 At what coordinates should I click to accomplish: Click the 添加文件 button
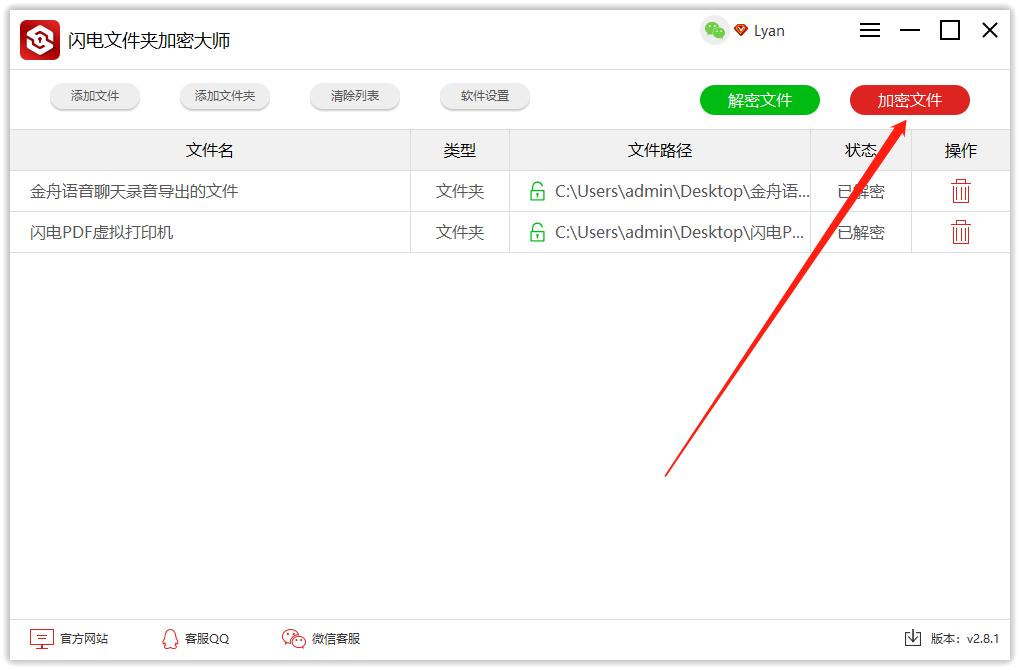click(94, 96)
